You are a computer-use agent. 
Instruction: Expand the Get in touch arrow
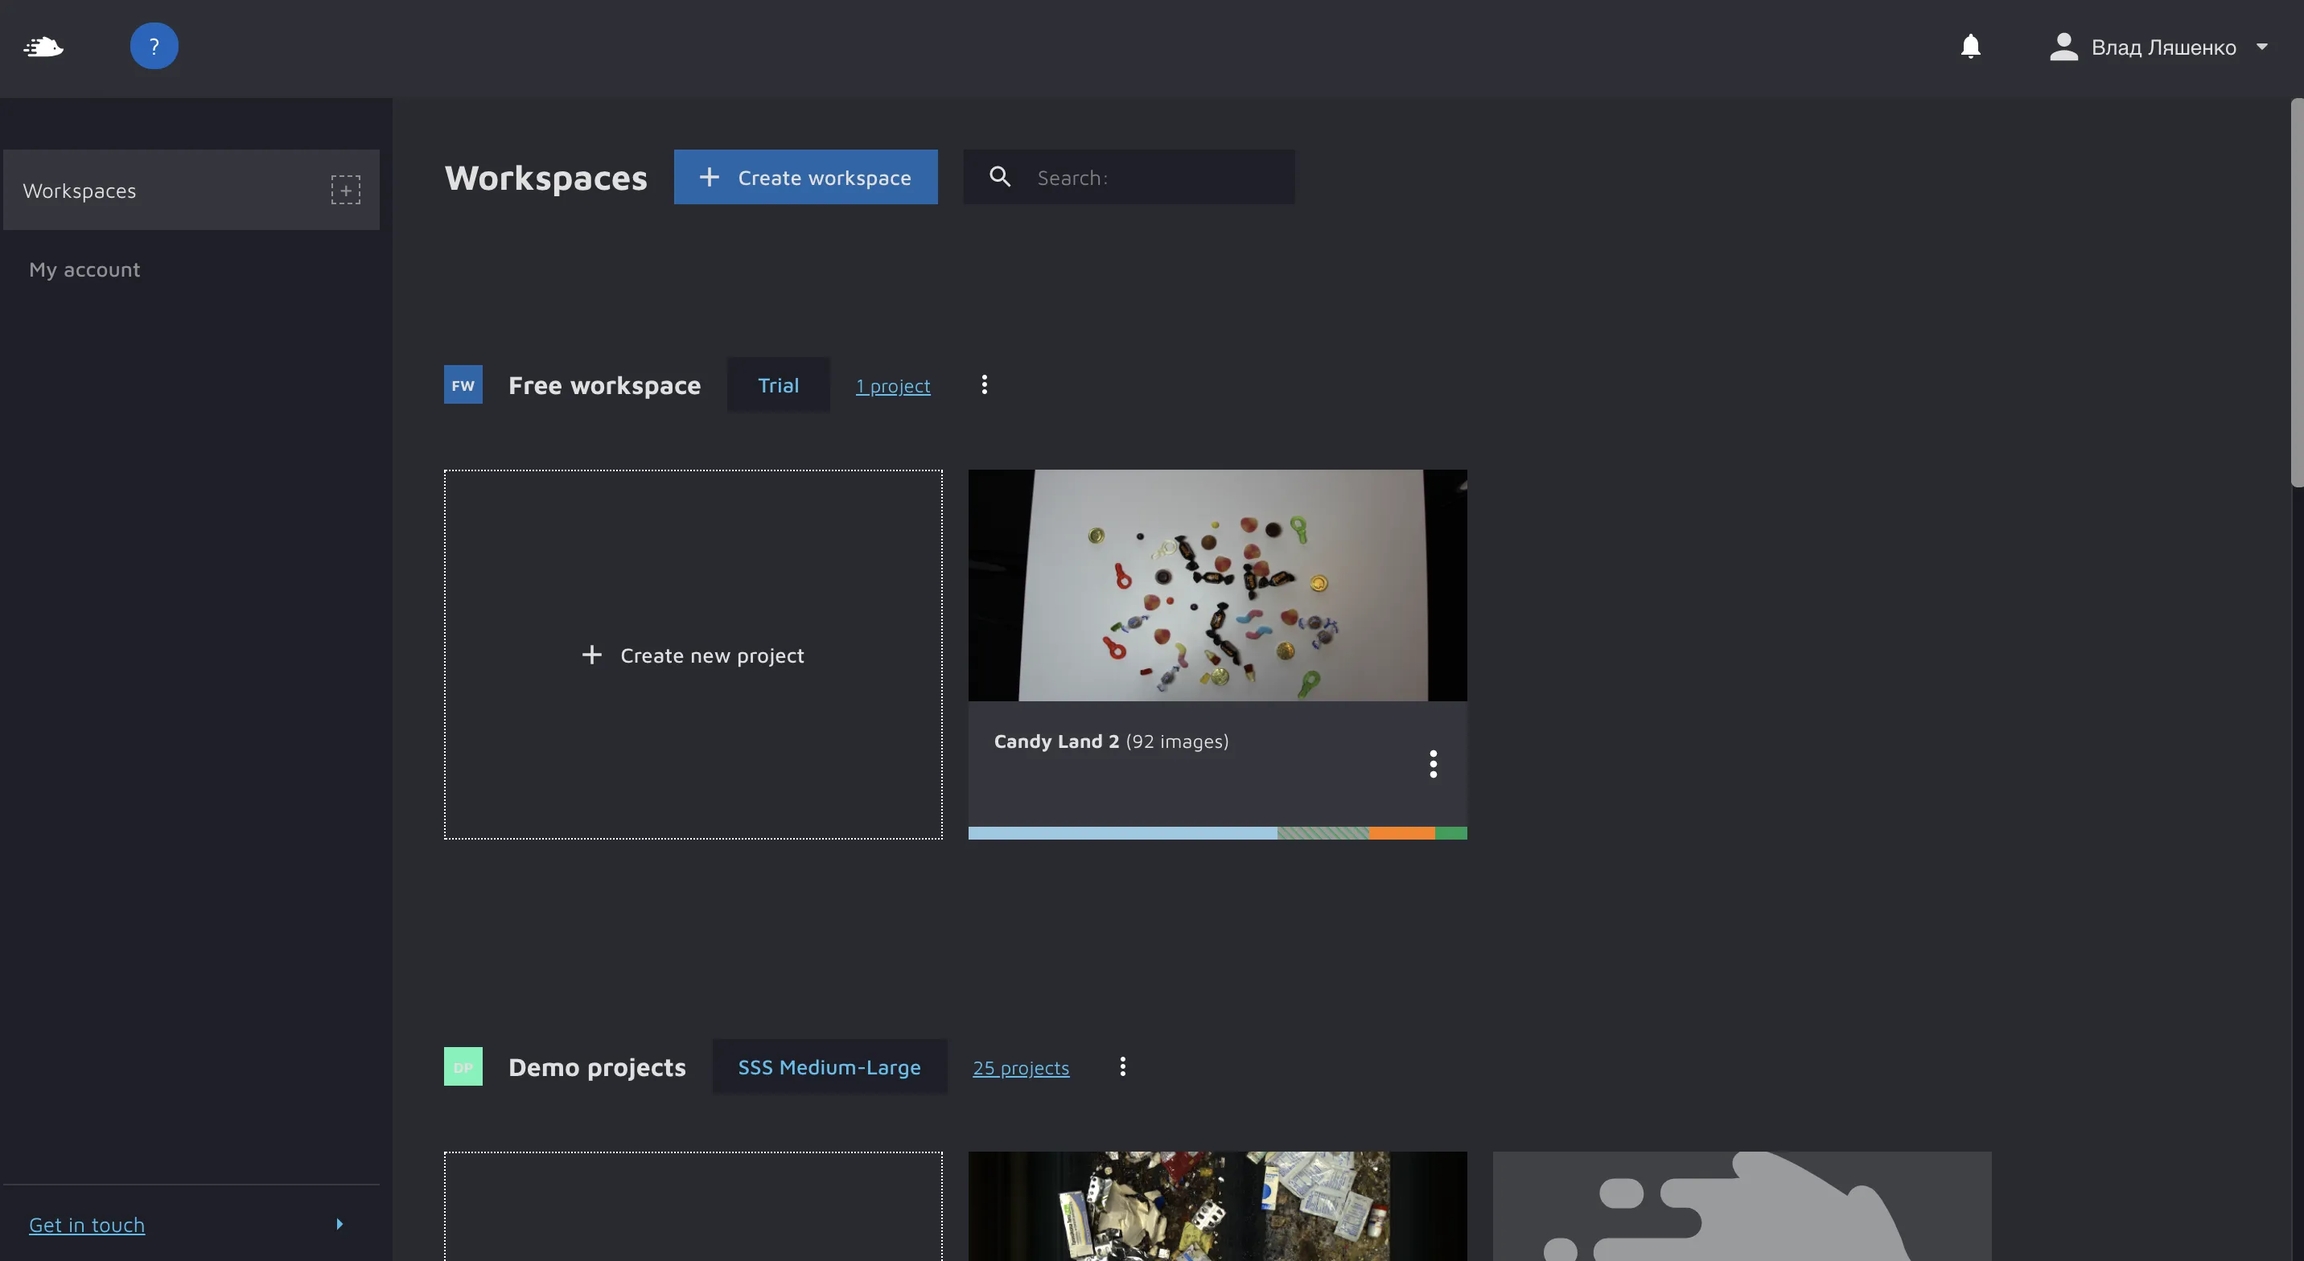339,1224
